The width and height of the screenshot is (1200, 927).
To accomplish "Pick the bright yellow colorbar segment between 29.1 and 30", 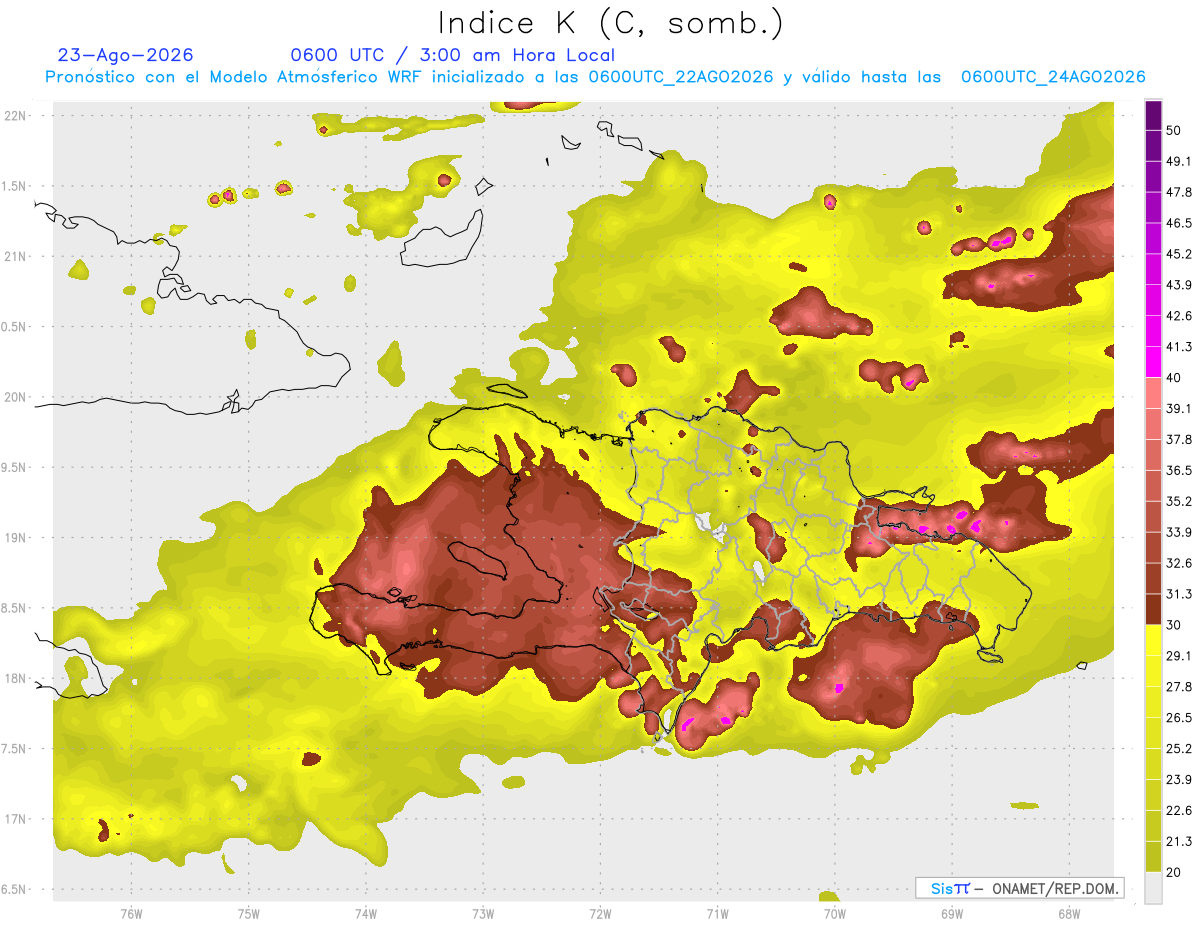I will pyautogui.click(x=1153, y=640).
